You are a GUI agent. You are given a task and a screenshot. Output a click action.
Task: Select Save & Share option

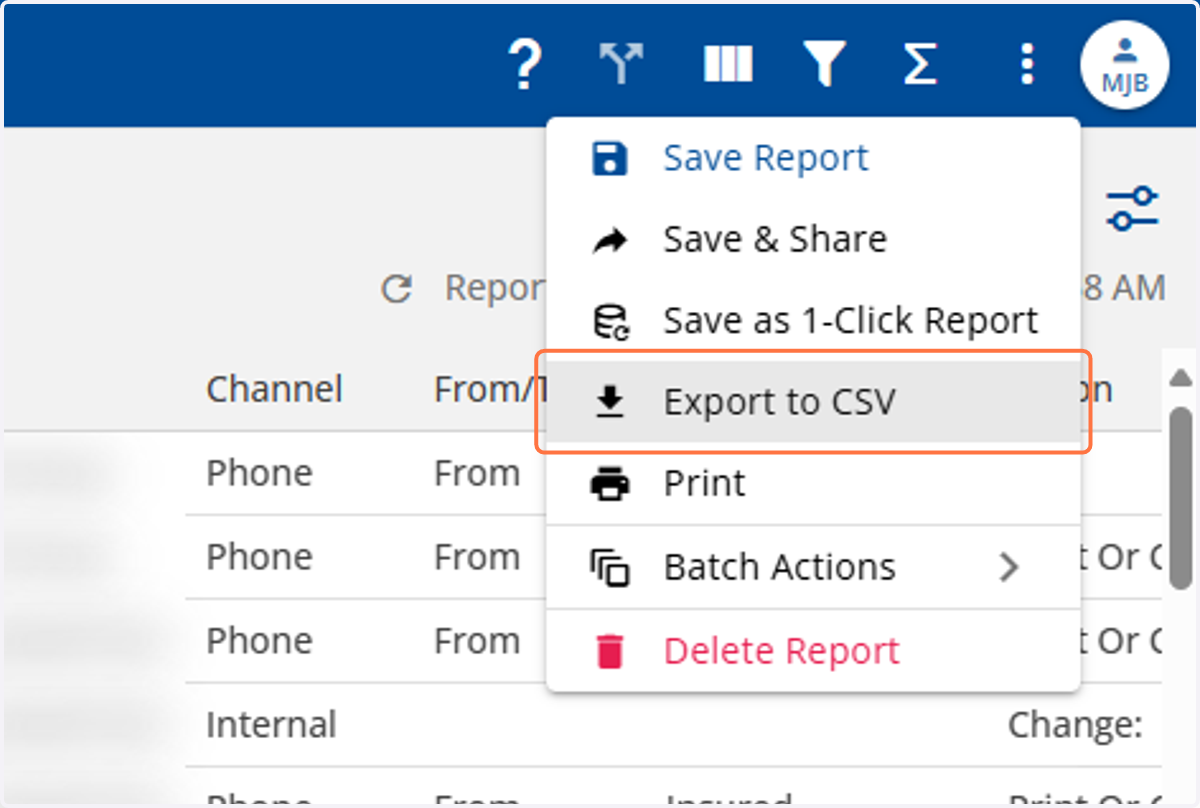pyautogui.click(x=813, y=239)
